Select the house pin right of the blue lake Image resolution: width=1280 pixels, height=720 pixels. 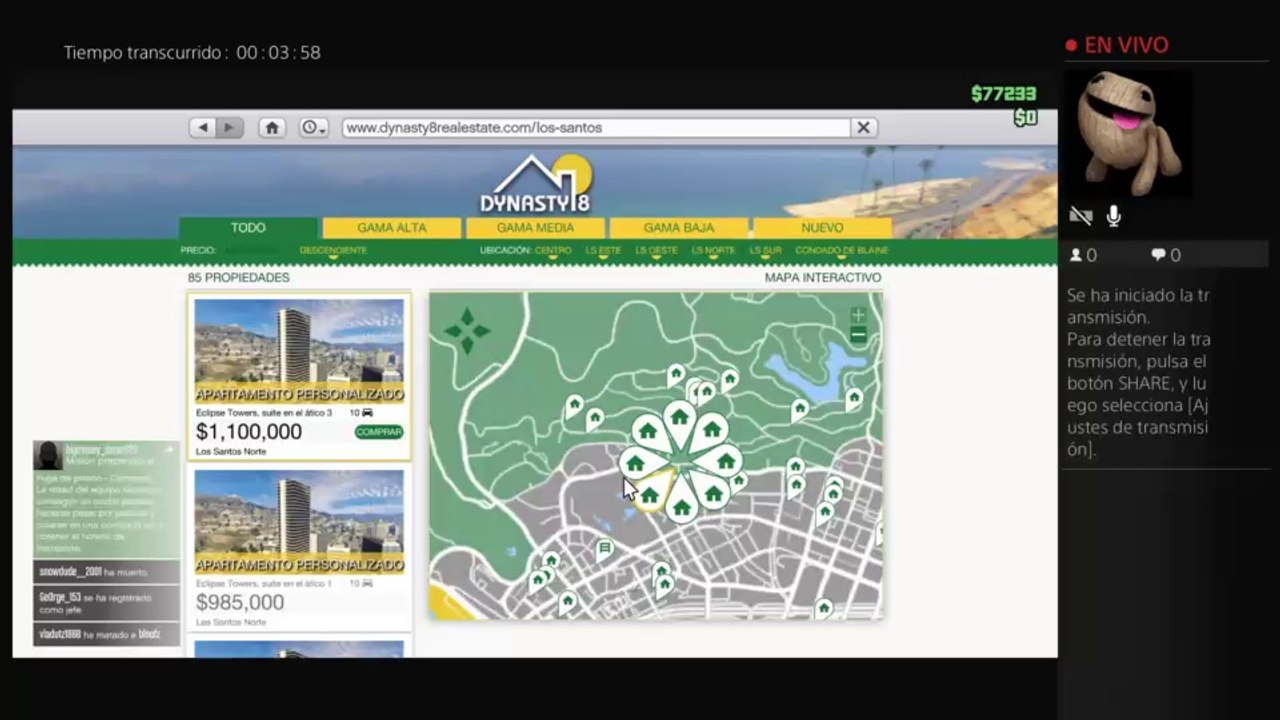854,398
